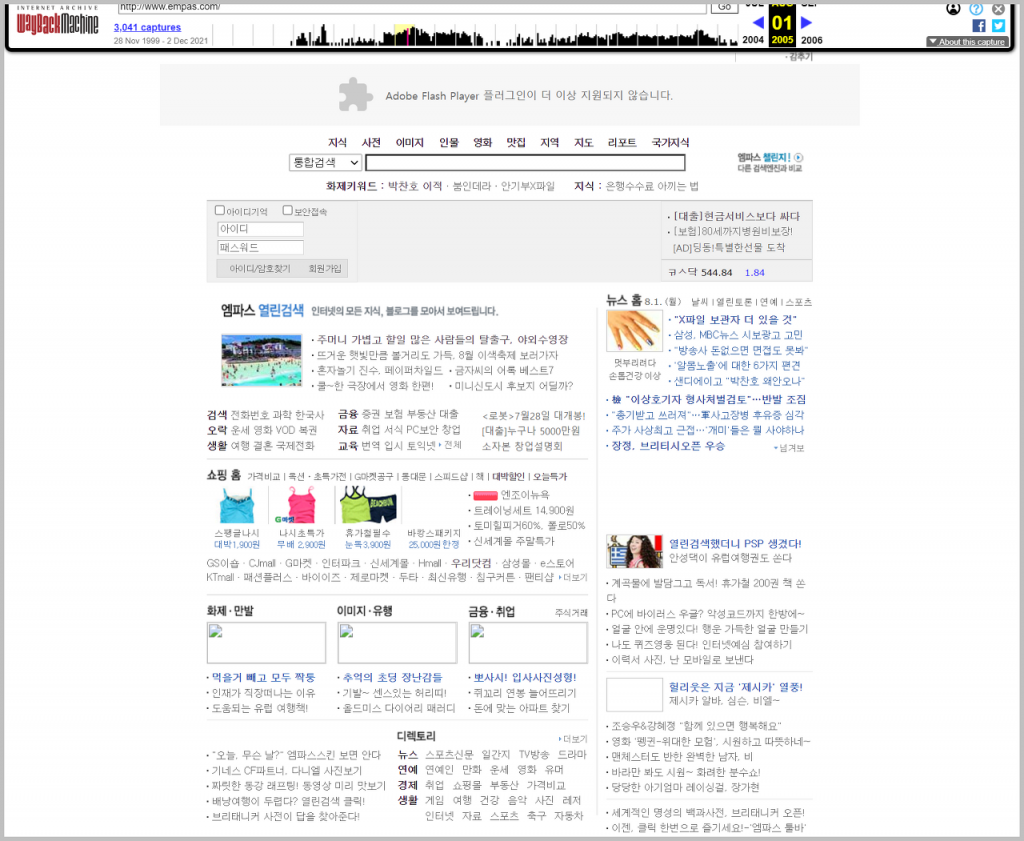
Task: Open the green swimwear set product image
Action: coord(368,505)
